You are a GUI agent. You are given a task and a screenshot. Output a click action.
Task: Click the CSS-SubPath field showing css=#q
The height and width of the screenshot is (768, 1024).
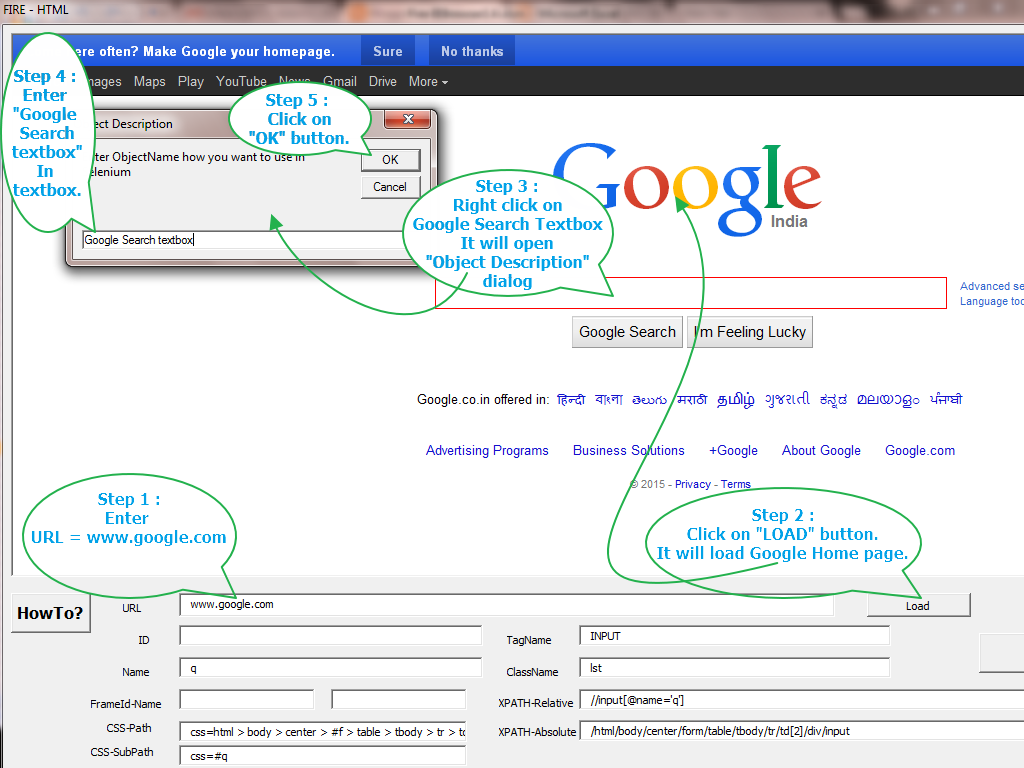click(x=323, y=756)
